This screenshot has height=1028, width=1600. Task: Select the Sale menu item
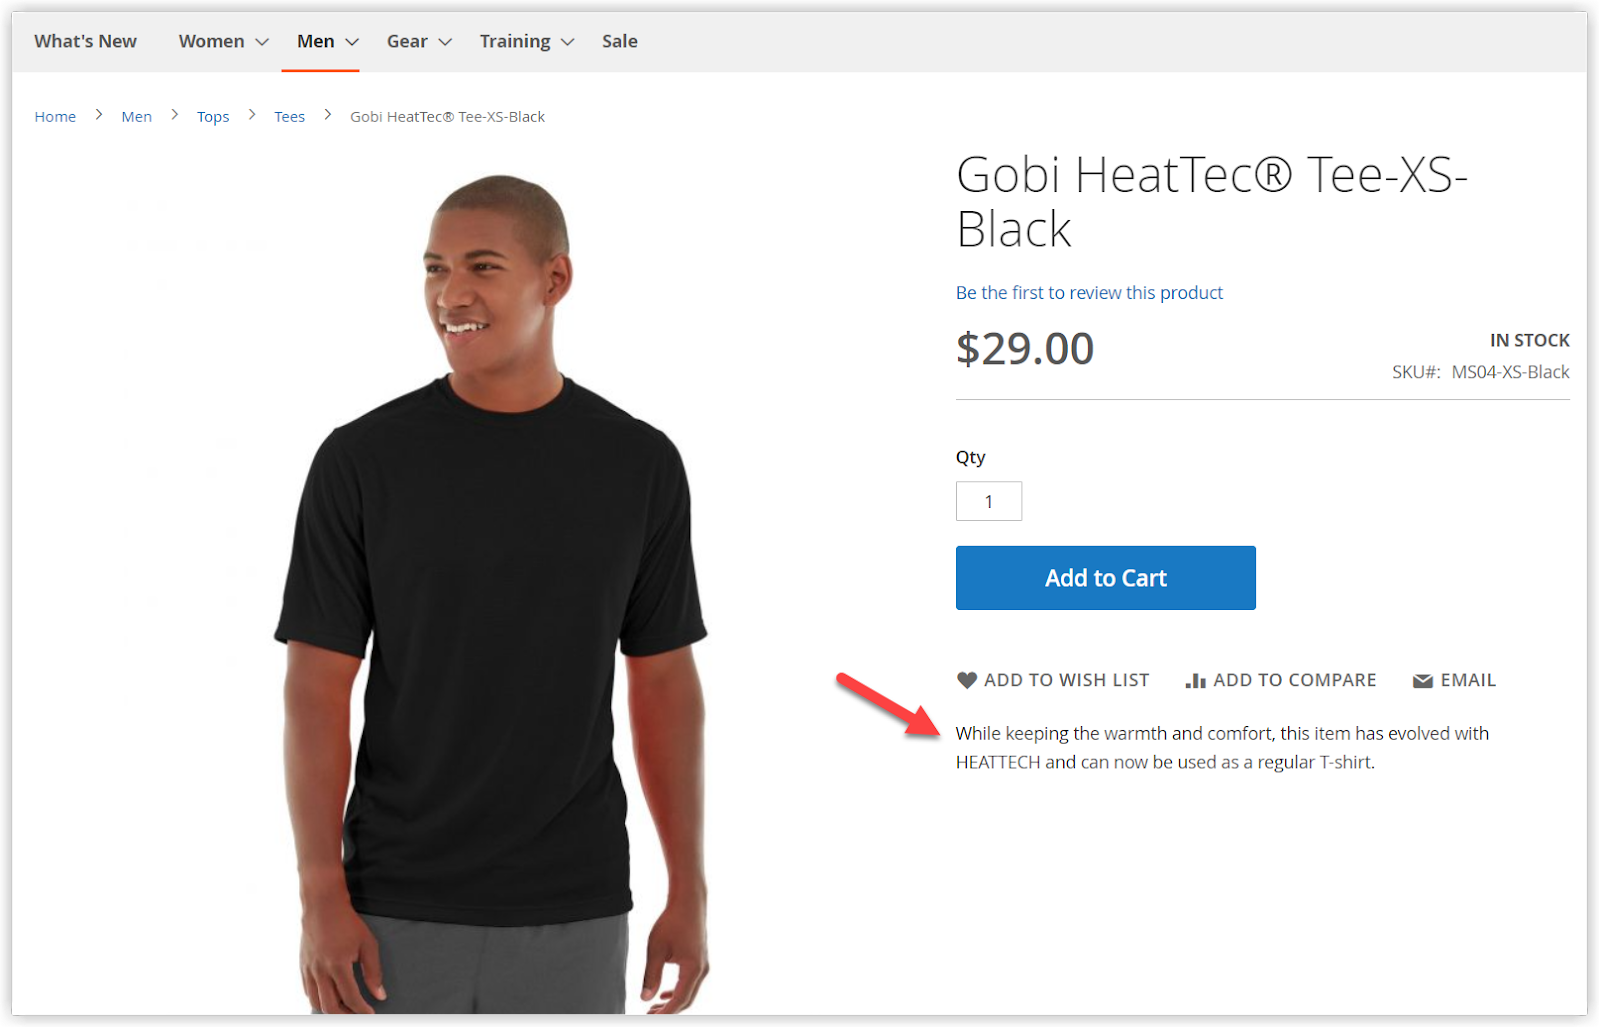coord(619,41)
